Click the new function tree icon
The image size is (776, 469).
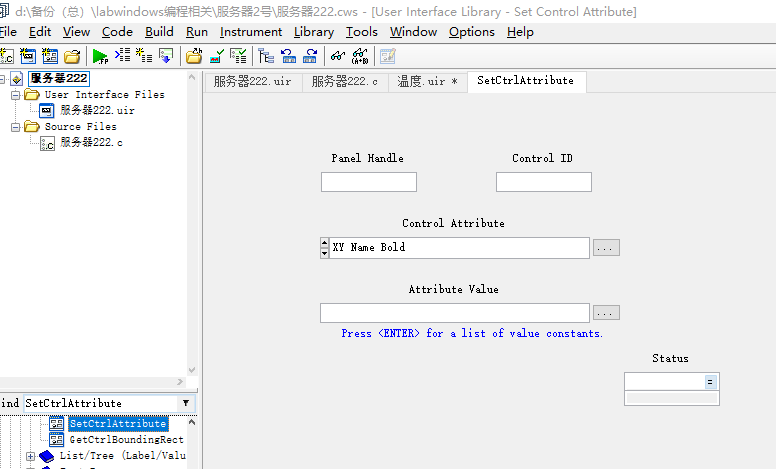(50, 56)
